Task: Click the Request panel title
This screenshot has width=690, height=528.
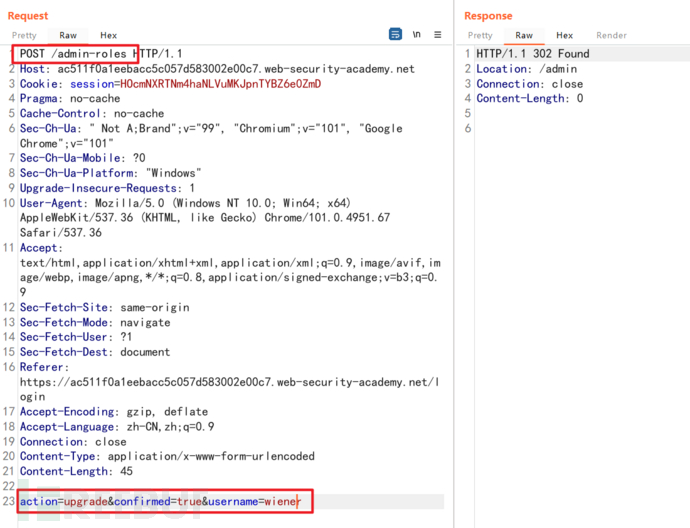Action: coord(28,15)
